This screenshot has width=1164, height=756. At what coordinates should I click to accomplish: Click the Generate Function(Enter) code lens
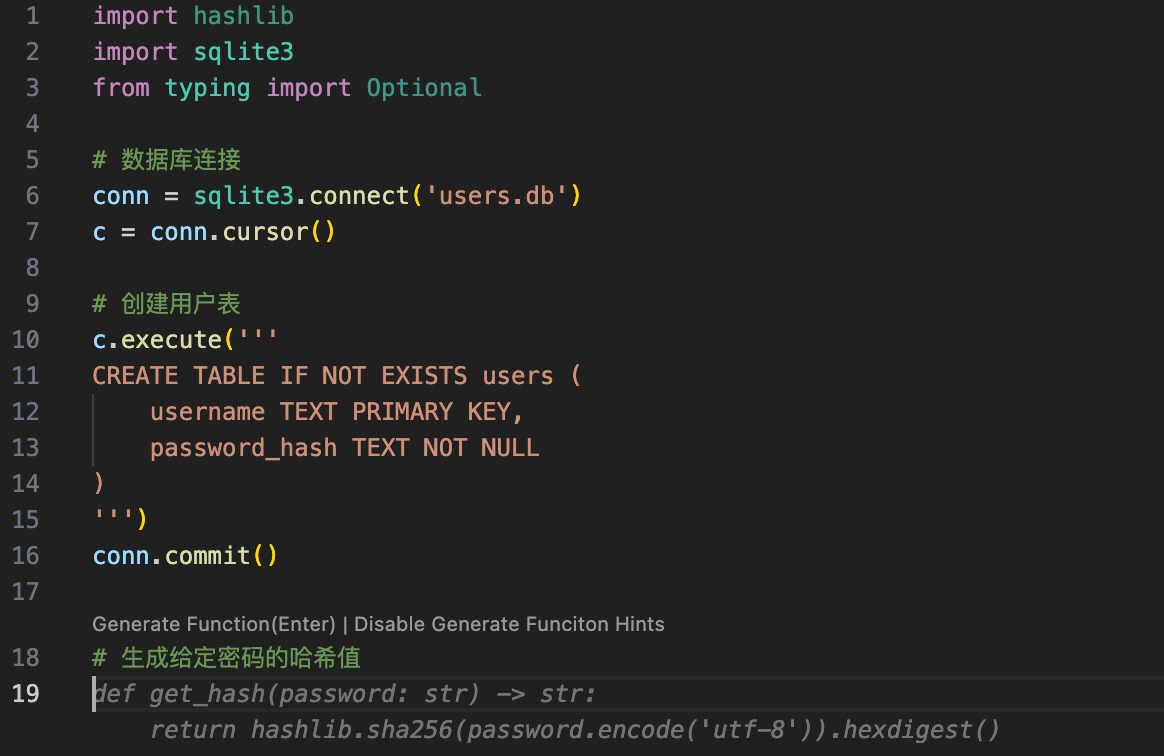coord(213,624)
